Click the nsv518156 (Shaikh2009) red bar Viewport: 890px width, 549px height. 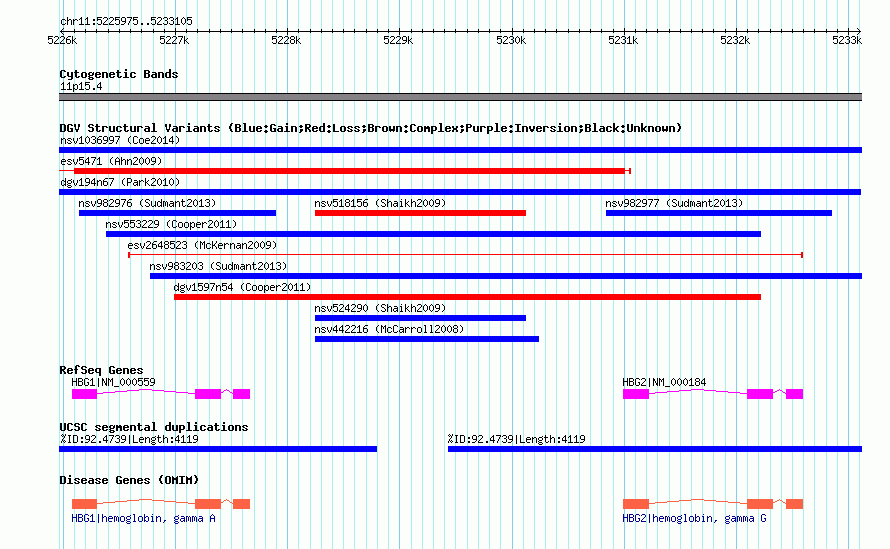point(421,213)
